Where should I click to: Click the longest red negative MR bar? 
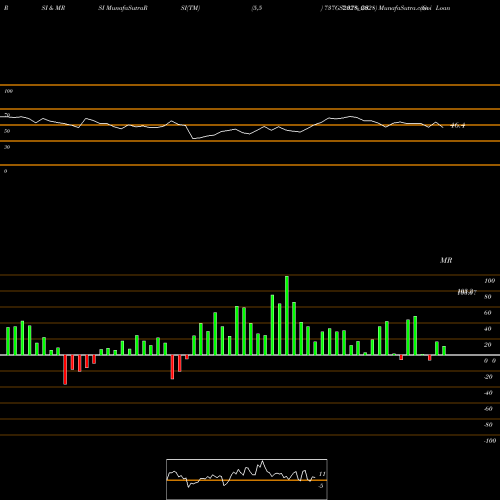(x=65, y=370)
